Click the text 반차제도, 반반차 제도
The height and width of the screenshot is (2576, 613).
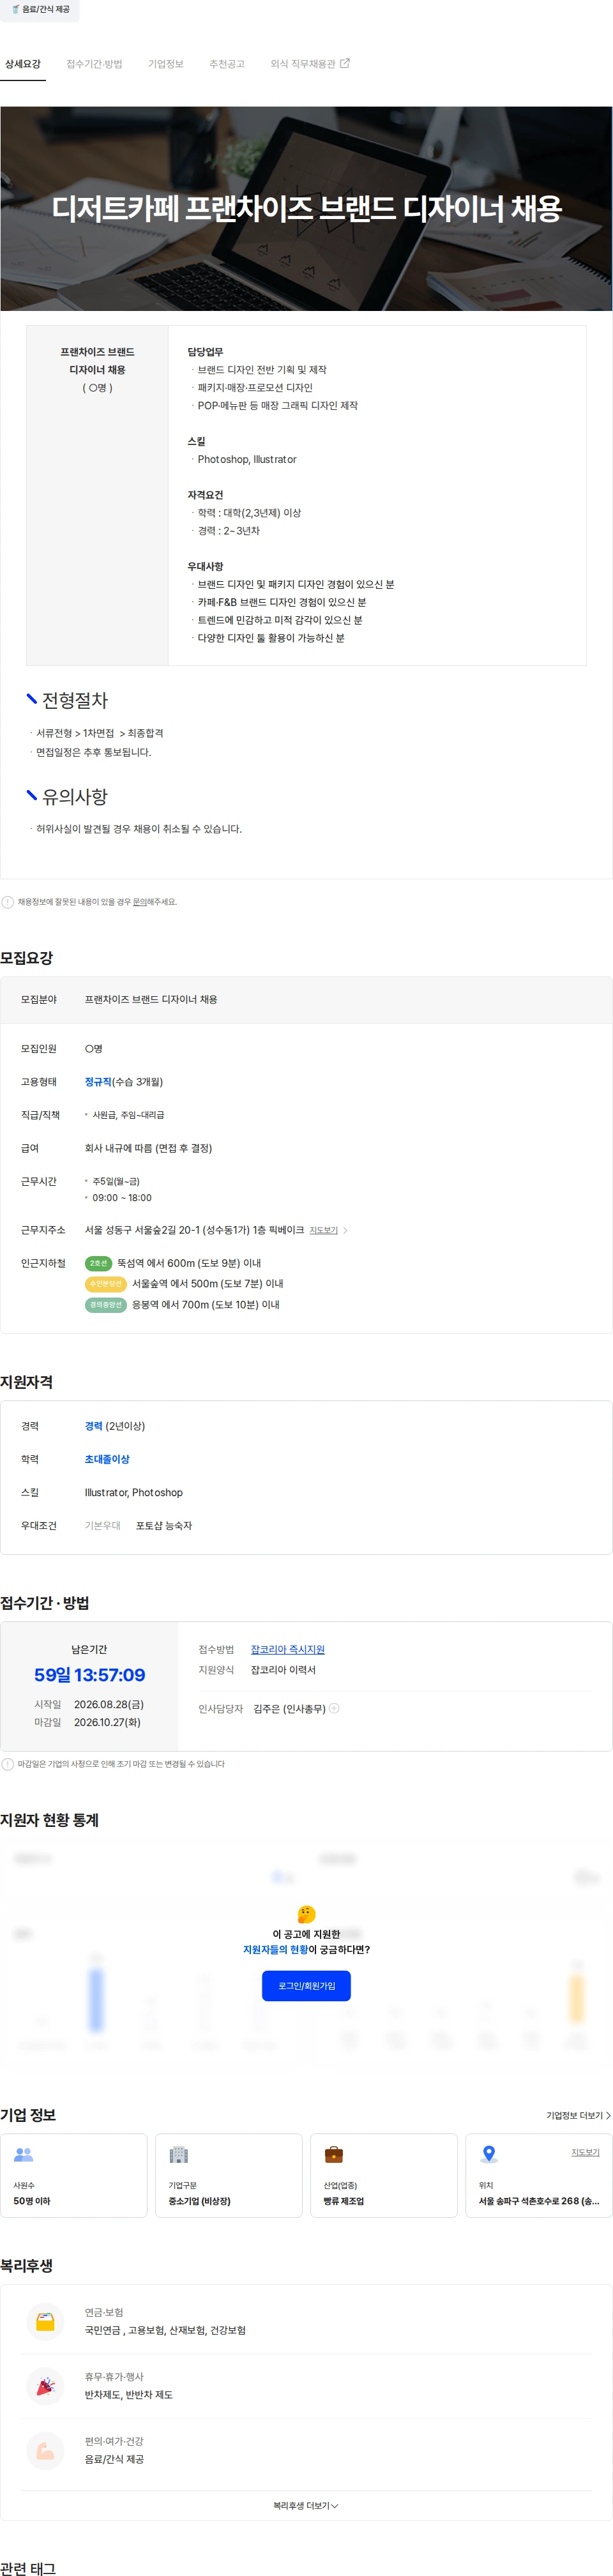click(x=129, y=2396)
